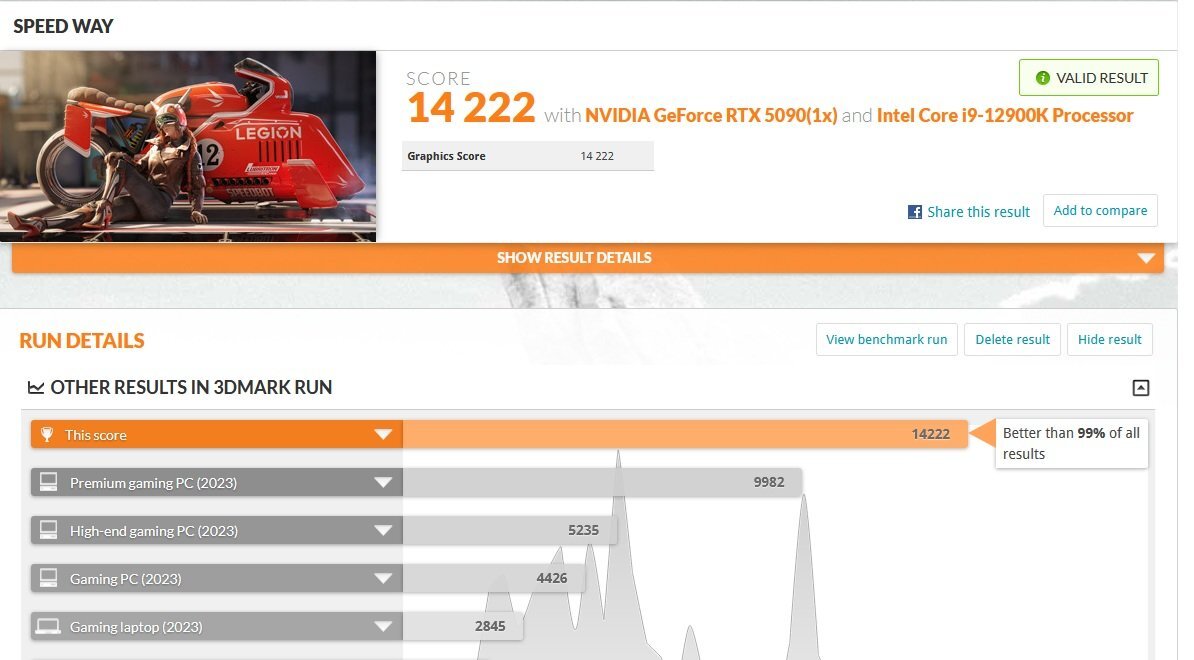Viewport: 1194px width, 660px height.
Task: Collapse the Other Results section with the box arrow
Action: click(x=1141, y=387)
